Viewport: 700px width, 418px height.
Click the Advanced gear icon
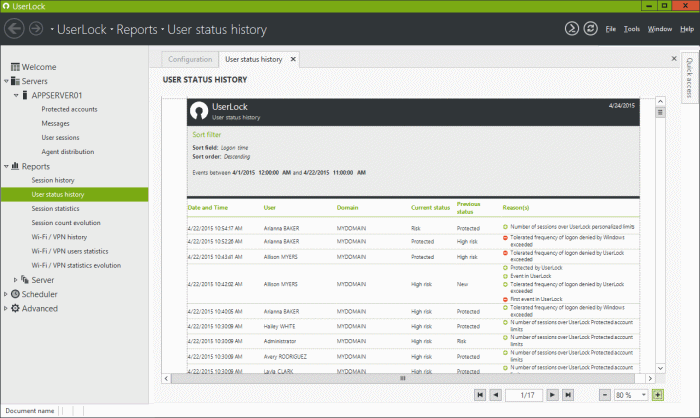(15, 308)
